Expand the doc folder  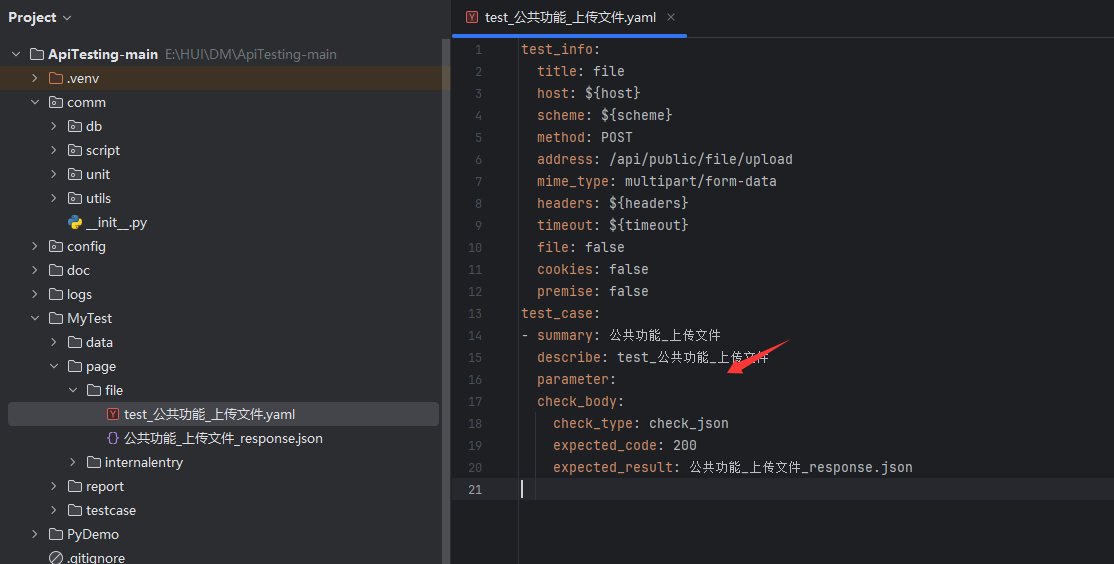point(35,270)
